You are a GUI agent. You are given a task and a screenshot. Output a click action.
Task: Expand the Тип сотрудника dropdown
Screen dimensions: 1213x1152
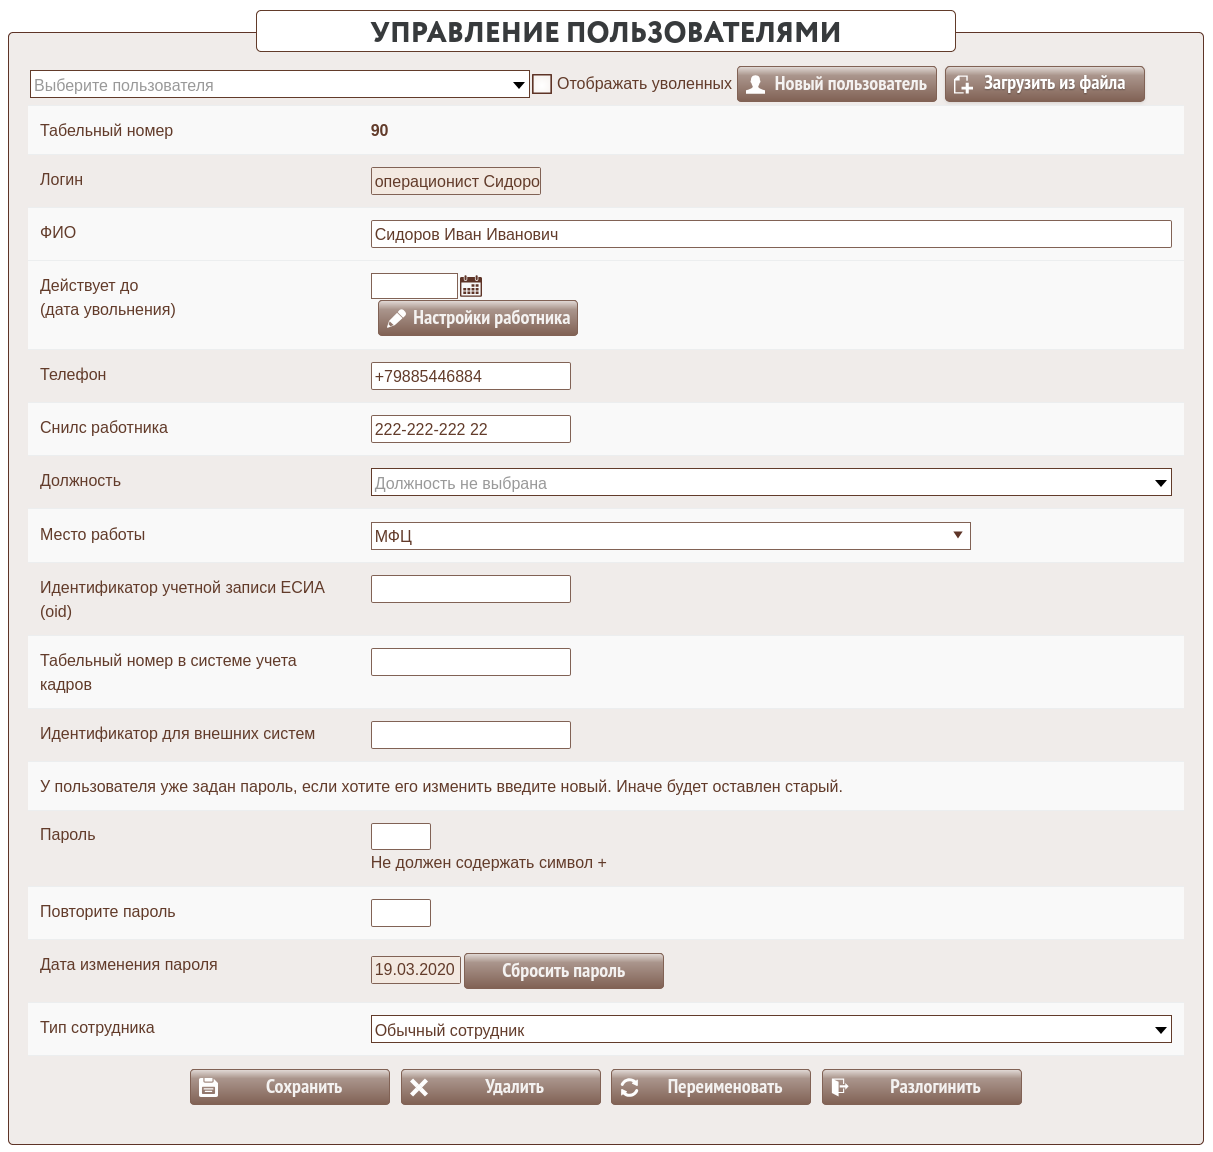pyautogui.click(x=770, y=1029)
